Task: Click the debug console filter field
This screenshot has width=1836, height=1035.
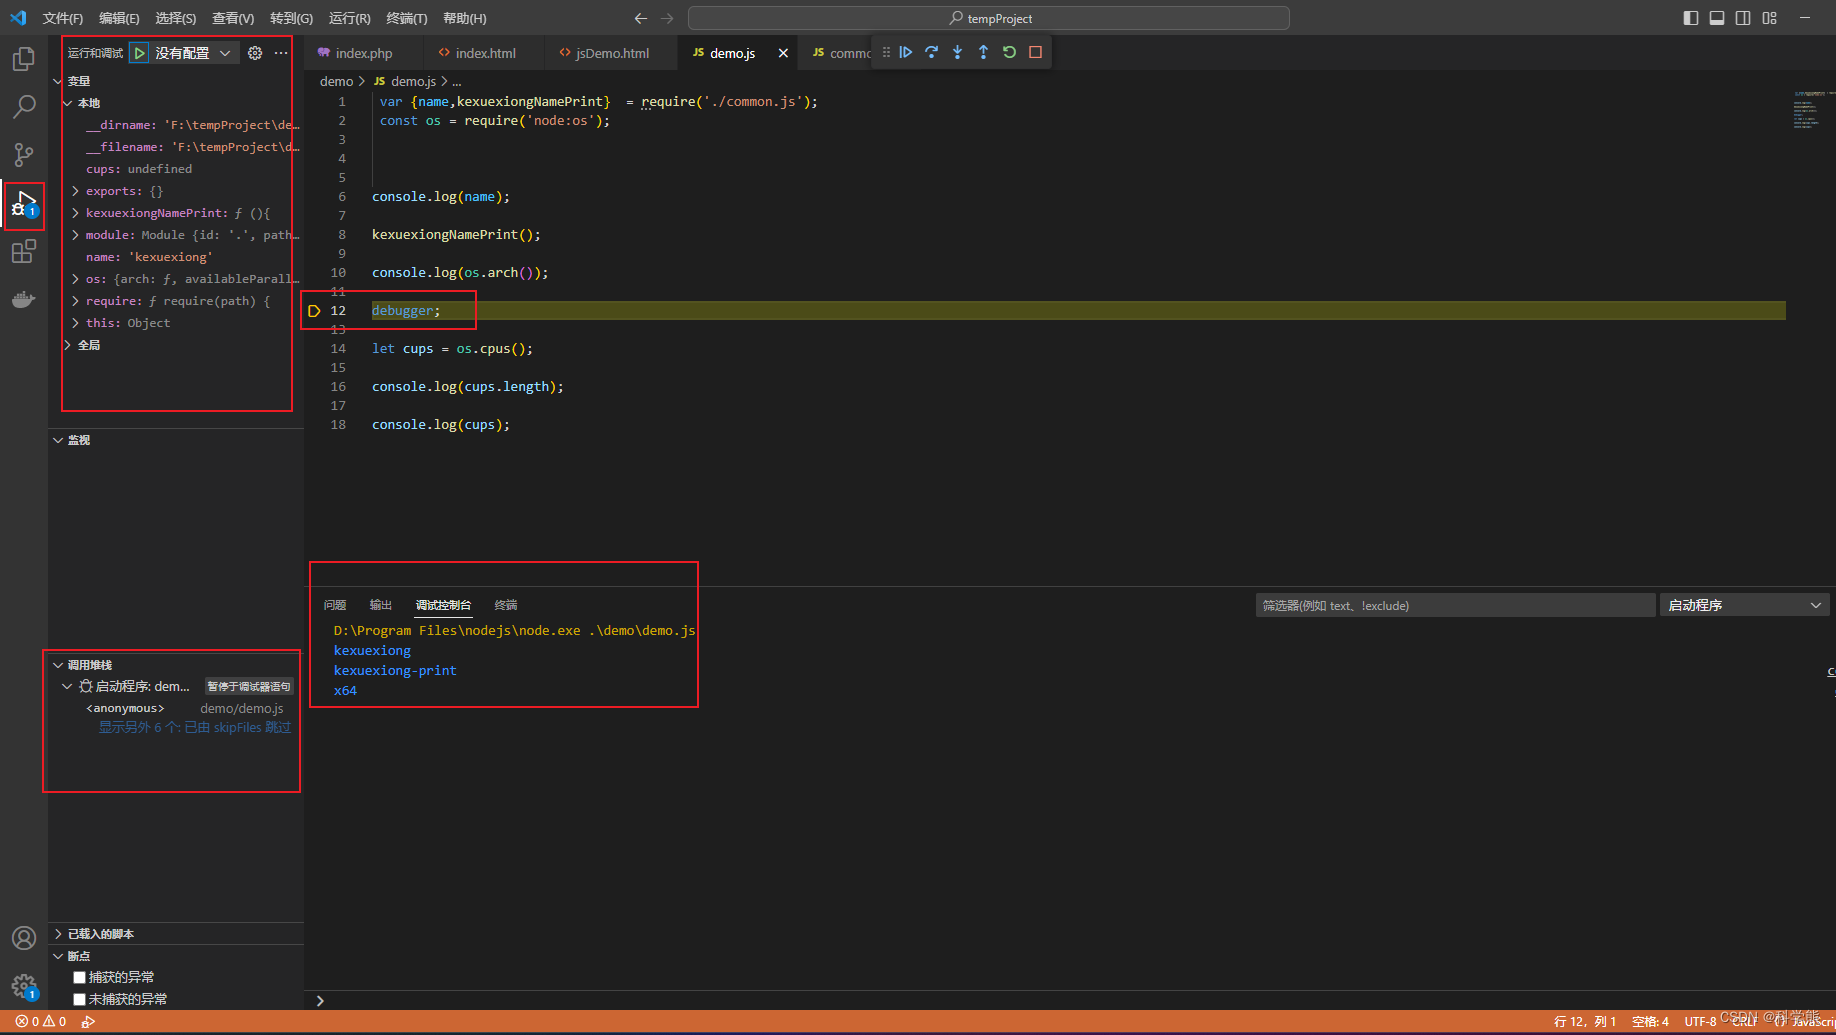Action: click(1455, 605)
